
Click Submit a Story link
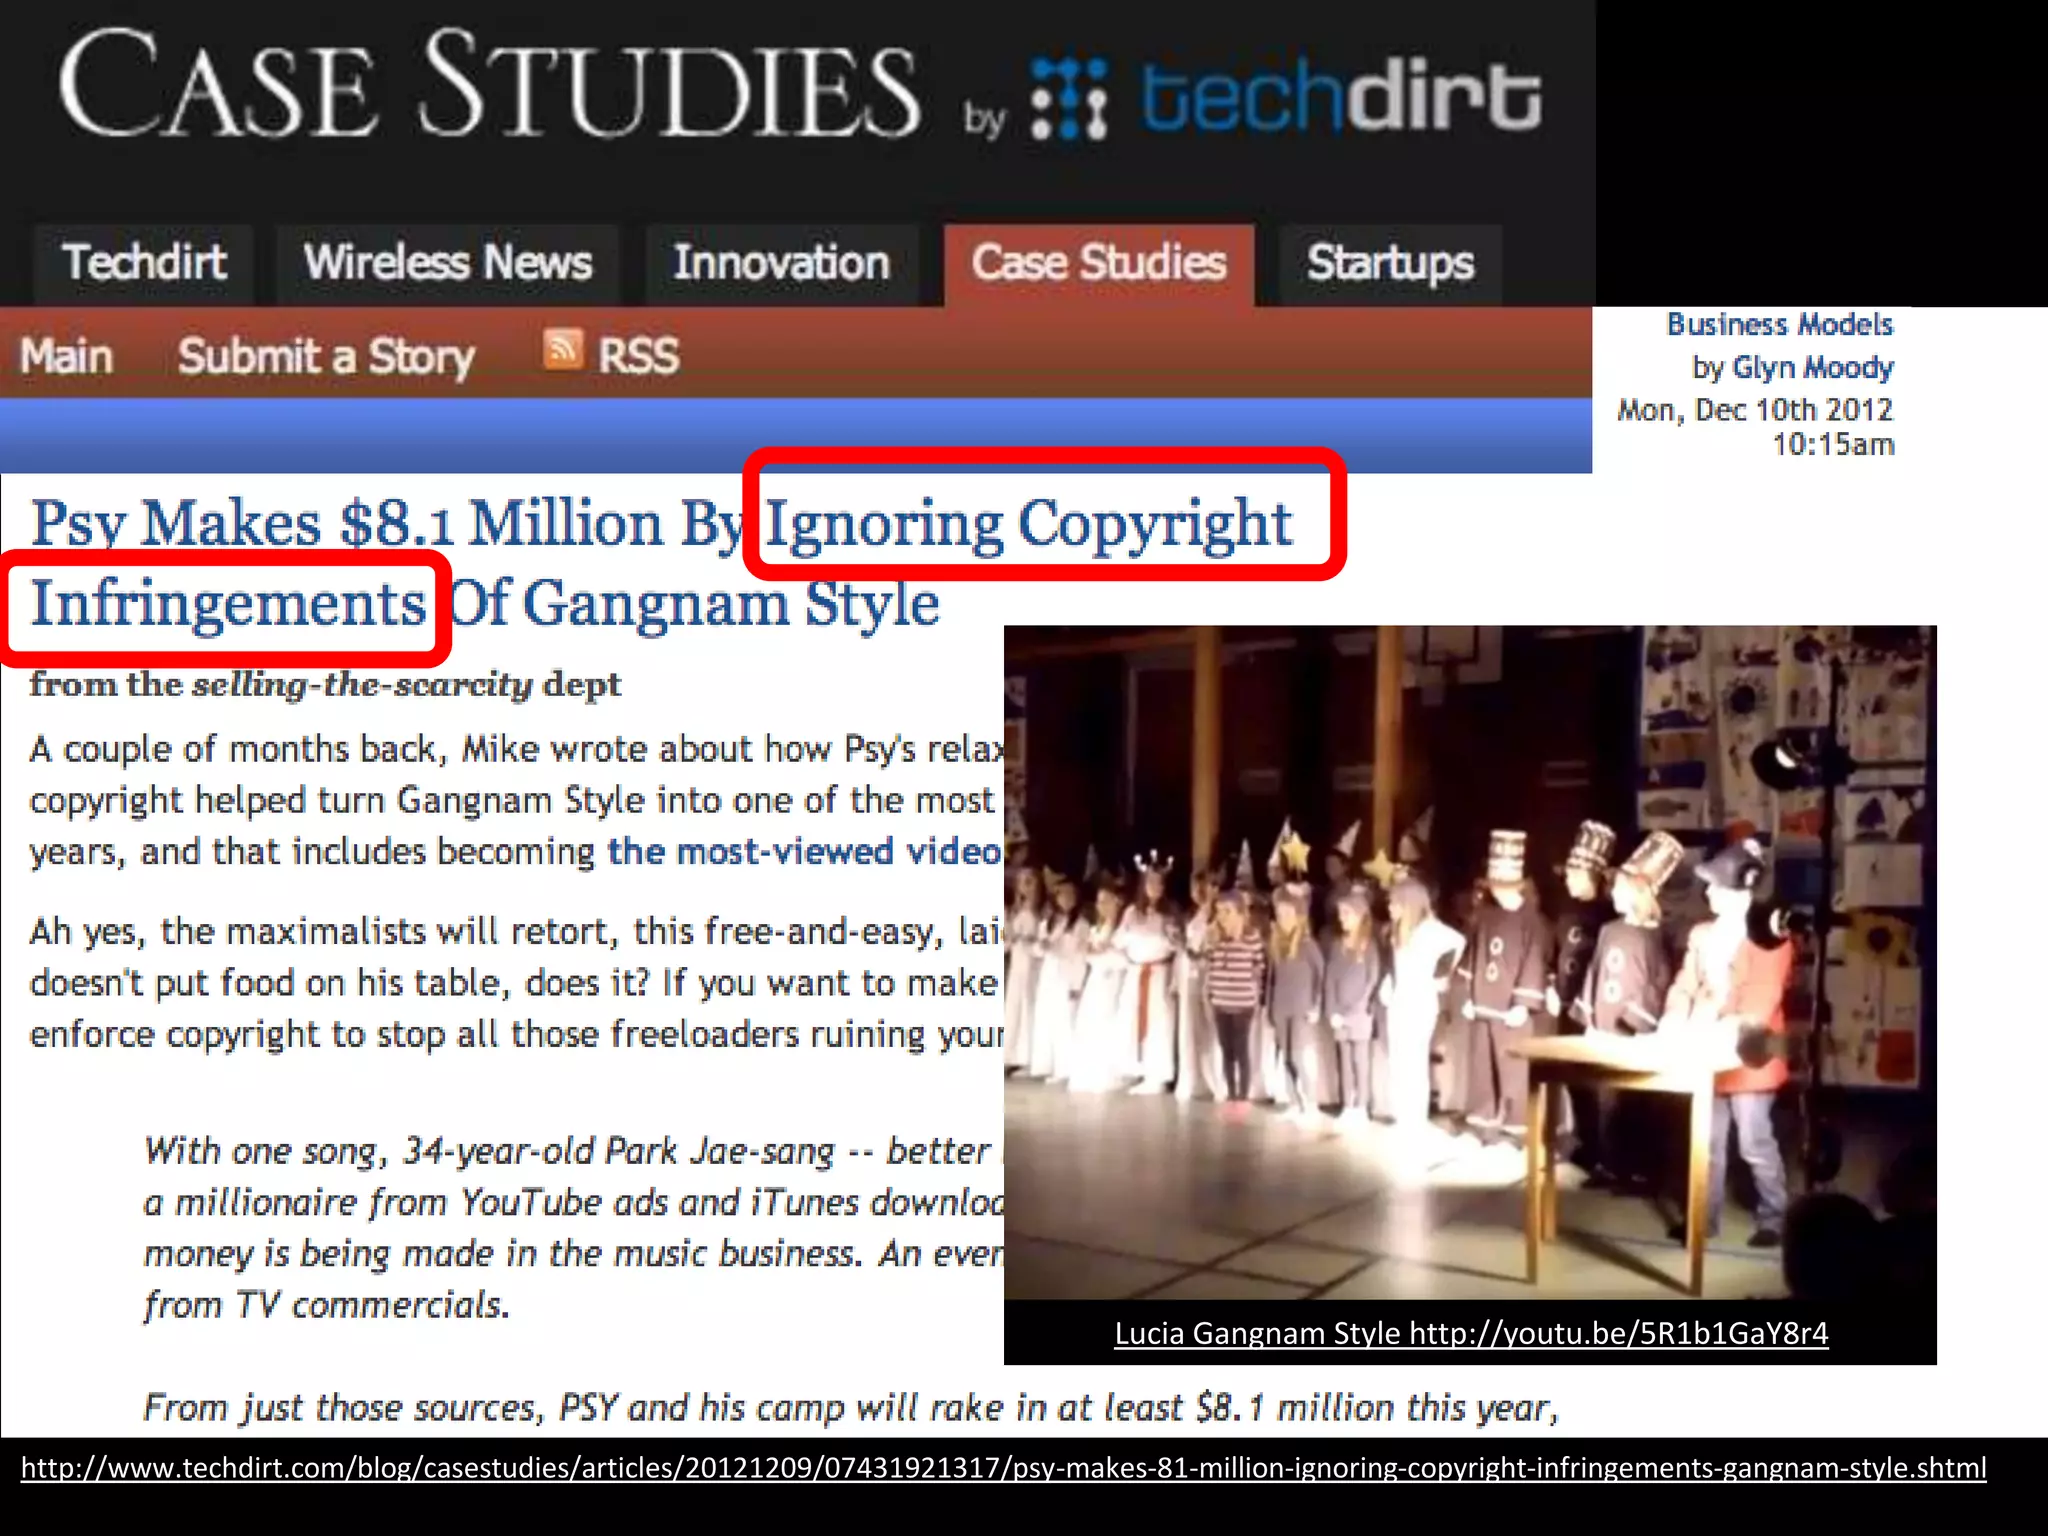[326, 357]
